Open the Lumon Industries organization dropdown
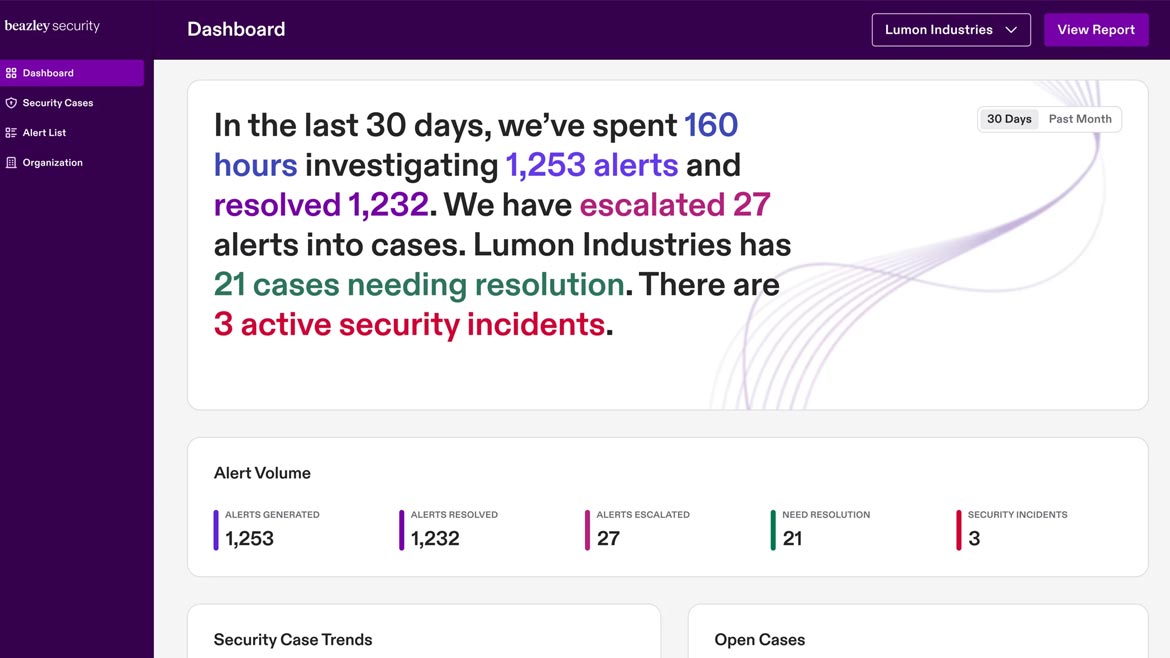Viewport: 1170px width, 658px height. coord(950,30)
